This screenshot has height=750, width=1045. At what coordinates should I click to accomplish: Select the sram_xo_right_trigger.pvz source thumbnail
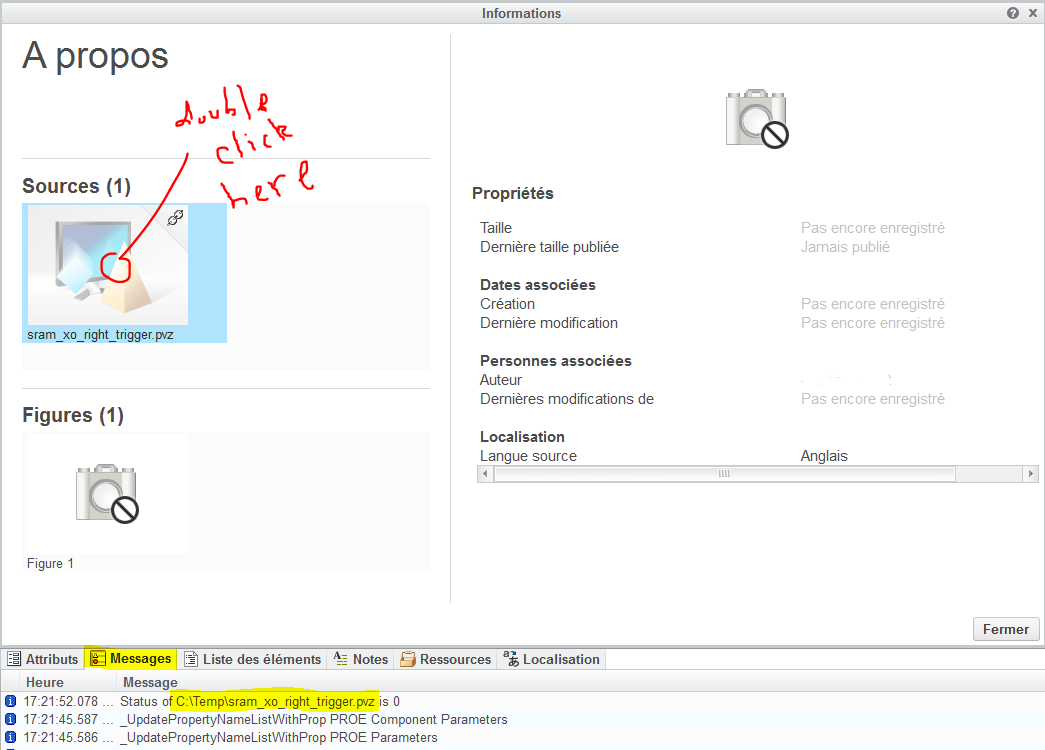(107, 264)
